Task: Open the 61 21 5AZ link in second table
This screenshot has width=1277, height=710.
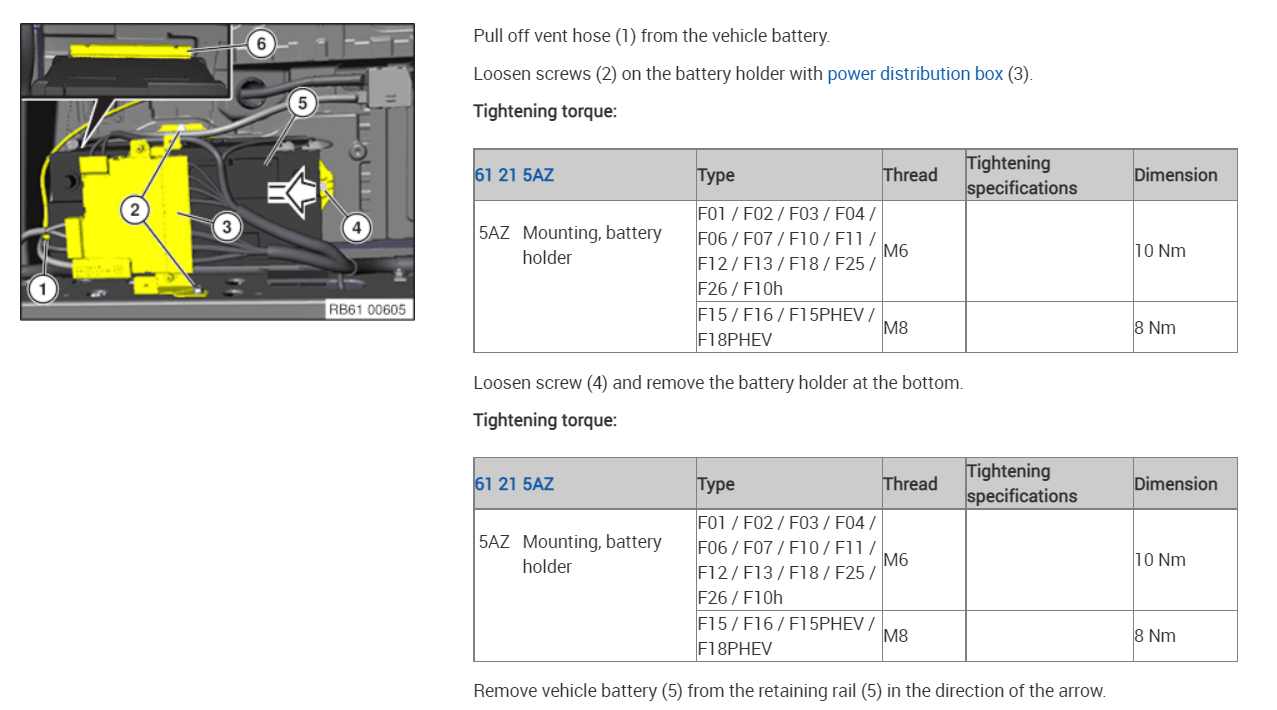Action: point(513,484)
